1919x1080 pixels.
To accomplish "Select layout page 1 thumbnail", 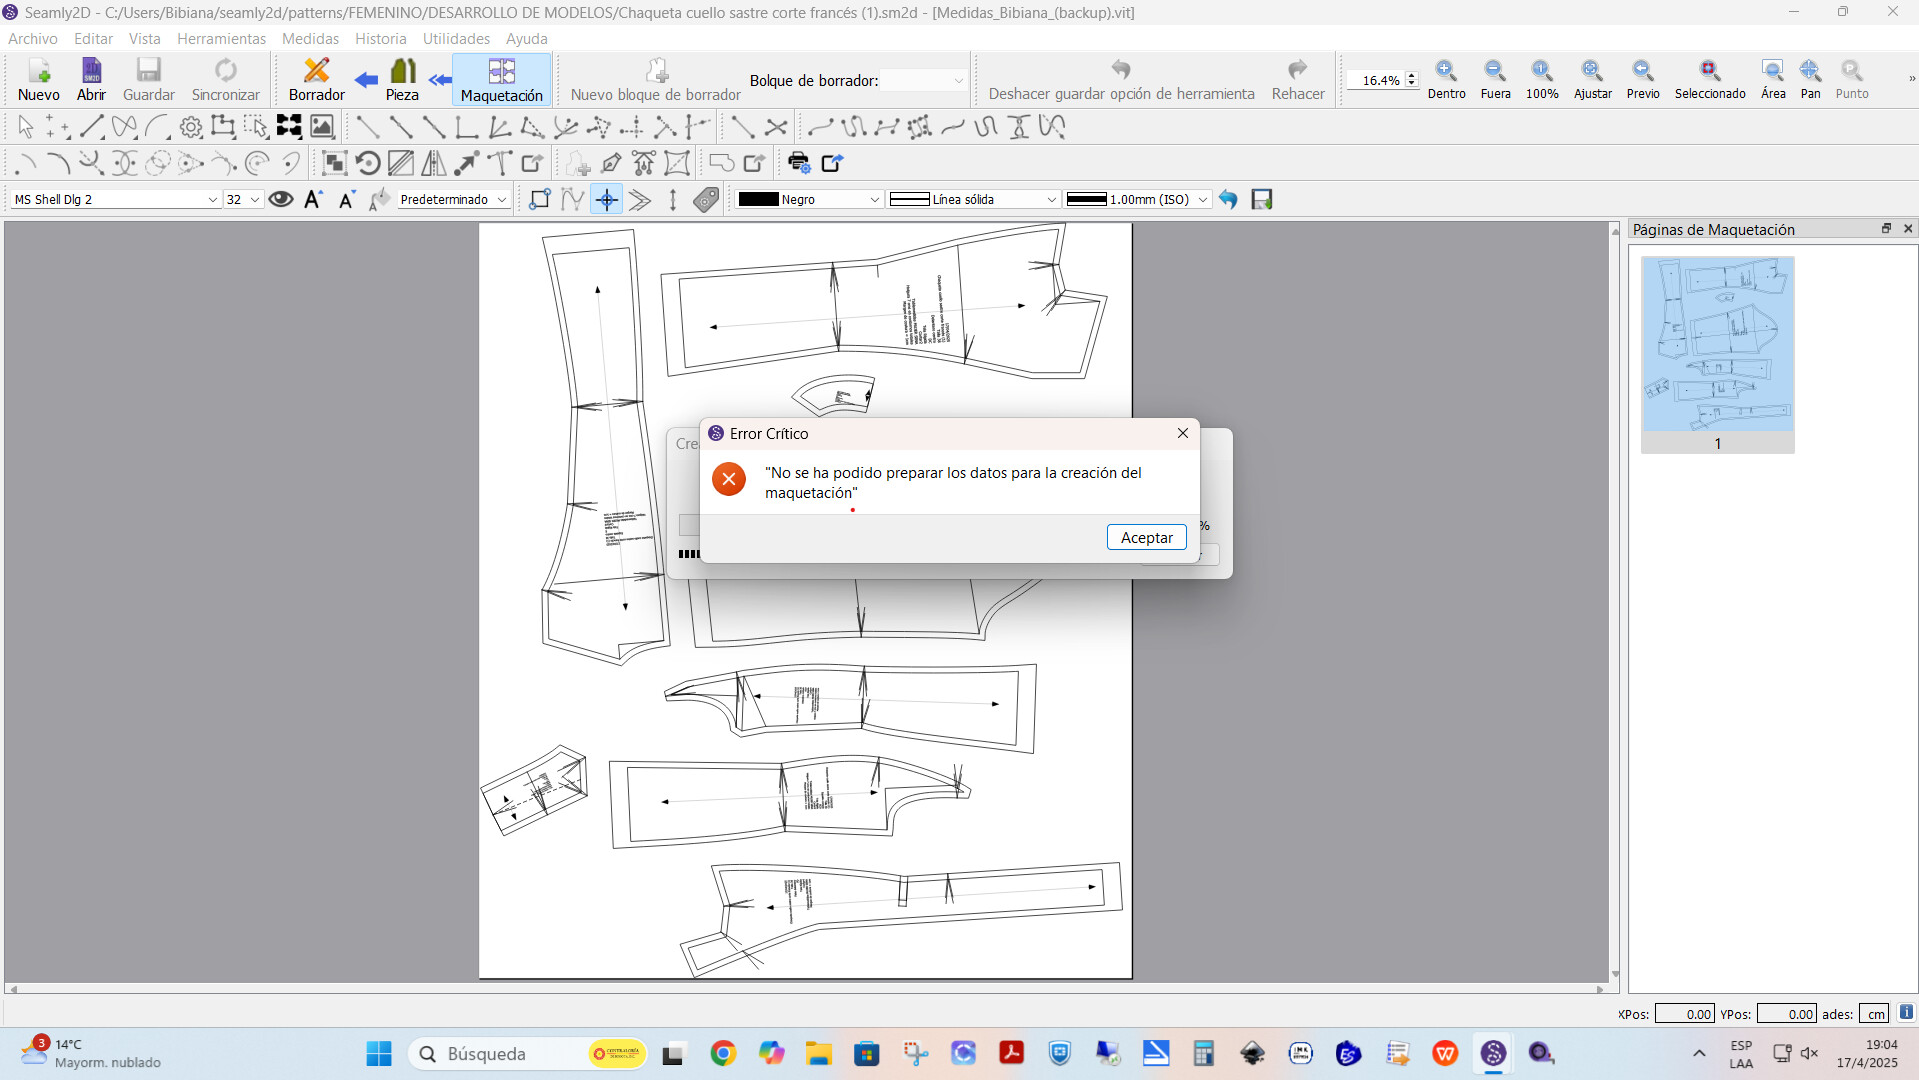I will tap(1717, 354).
